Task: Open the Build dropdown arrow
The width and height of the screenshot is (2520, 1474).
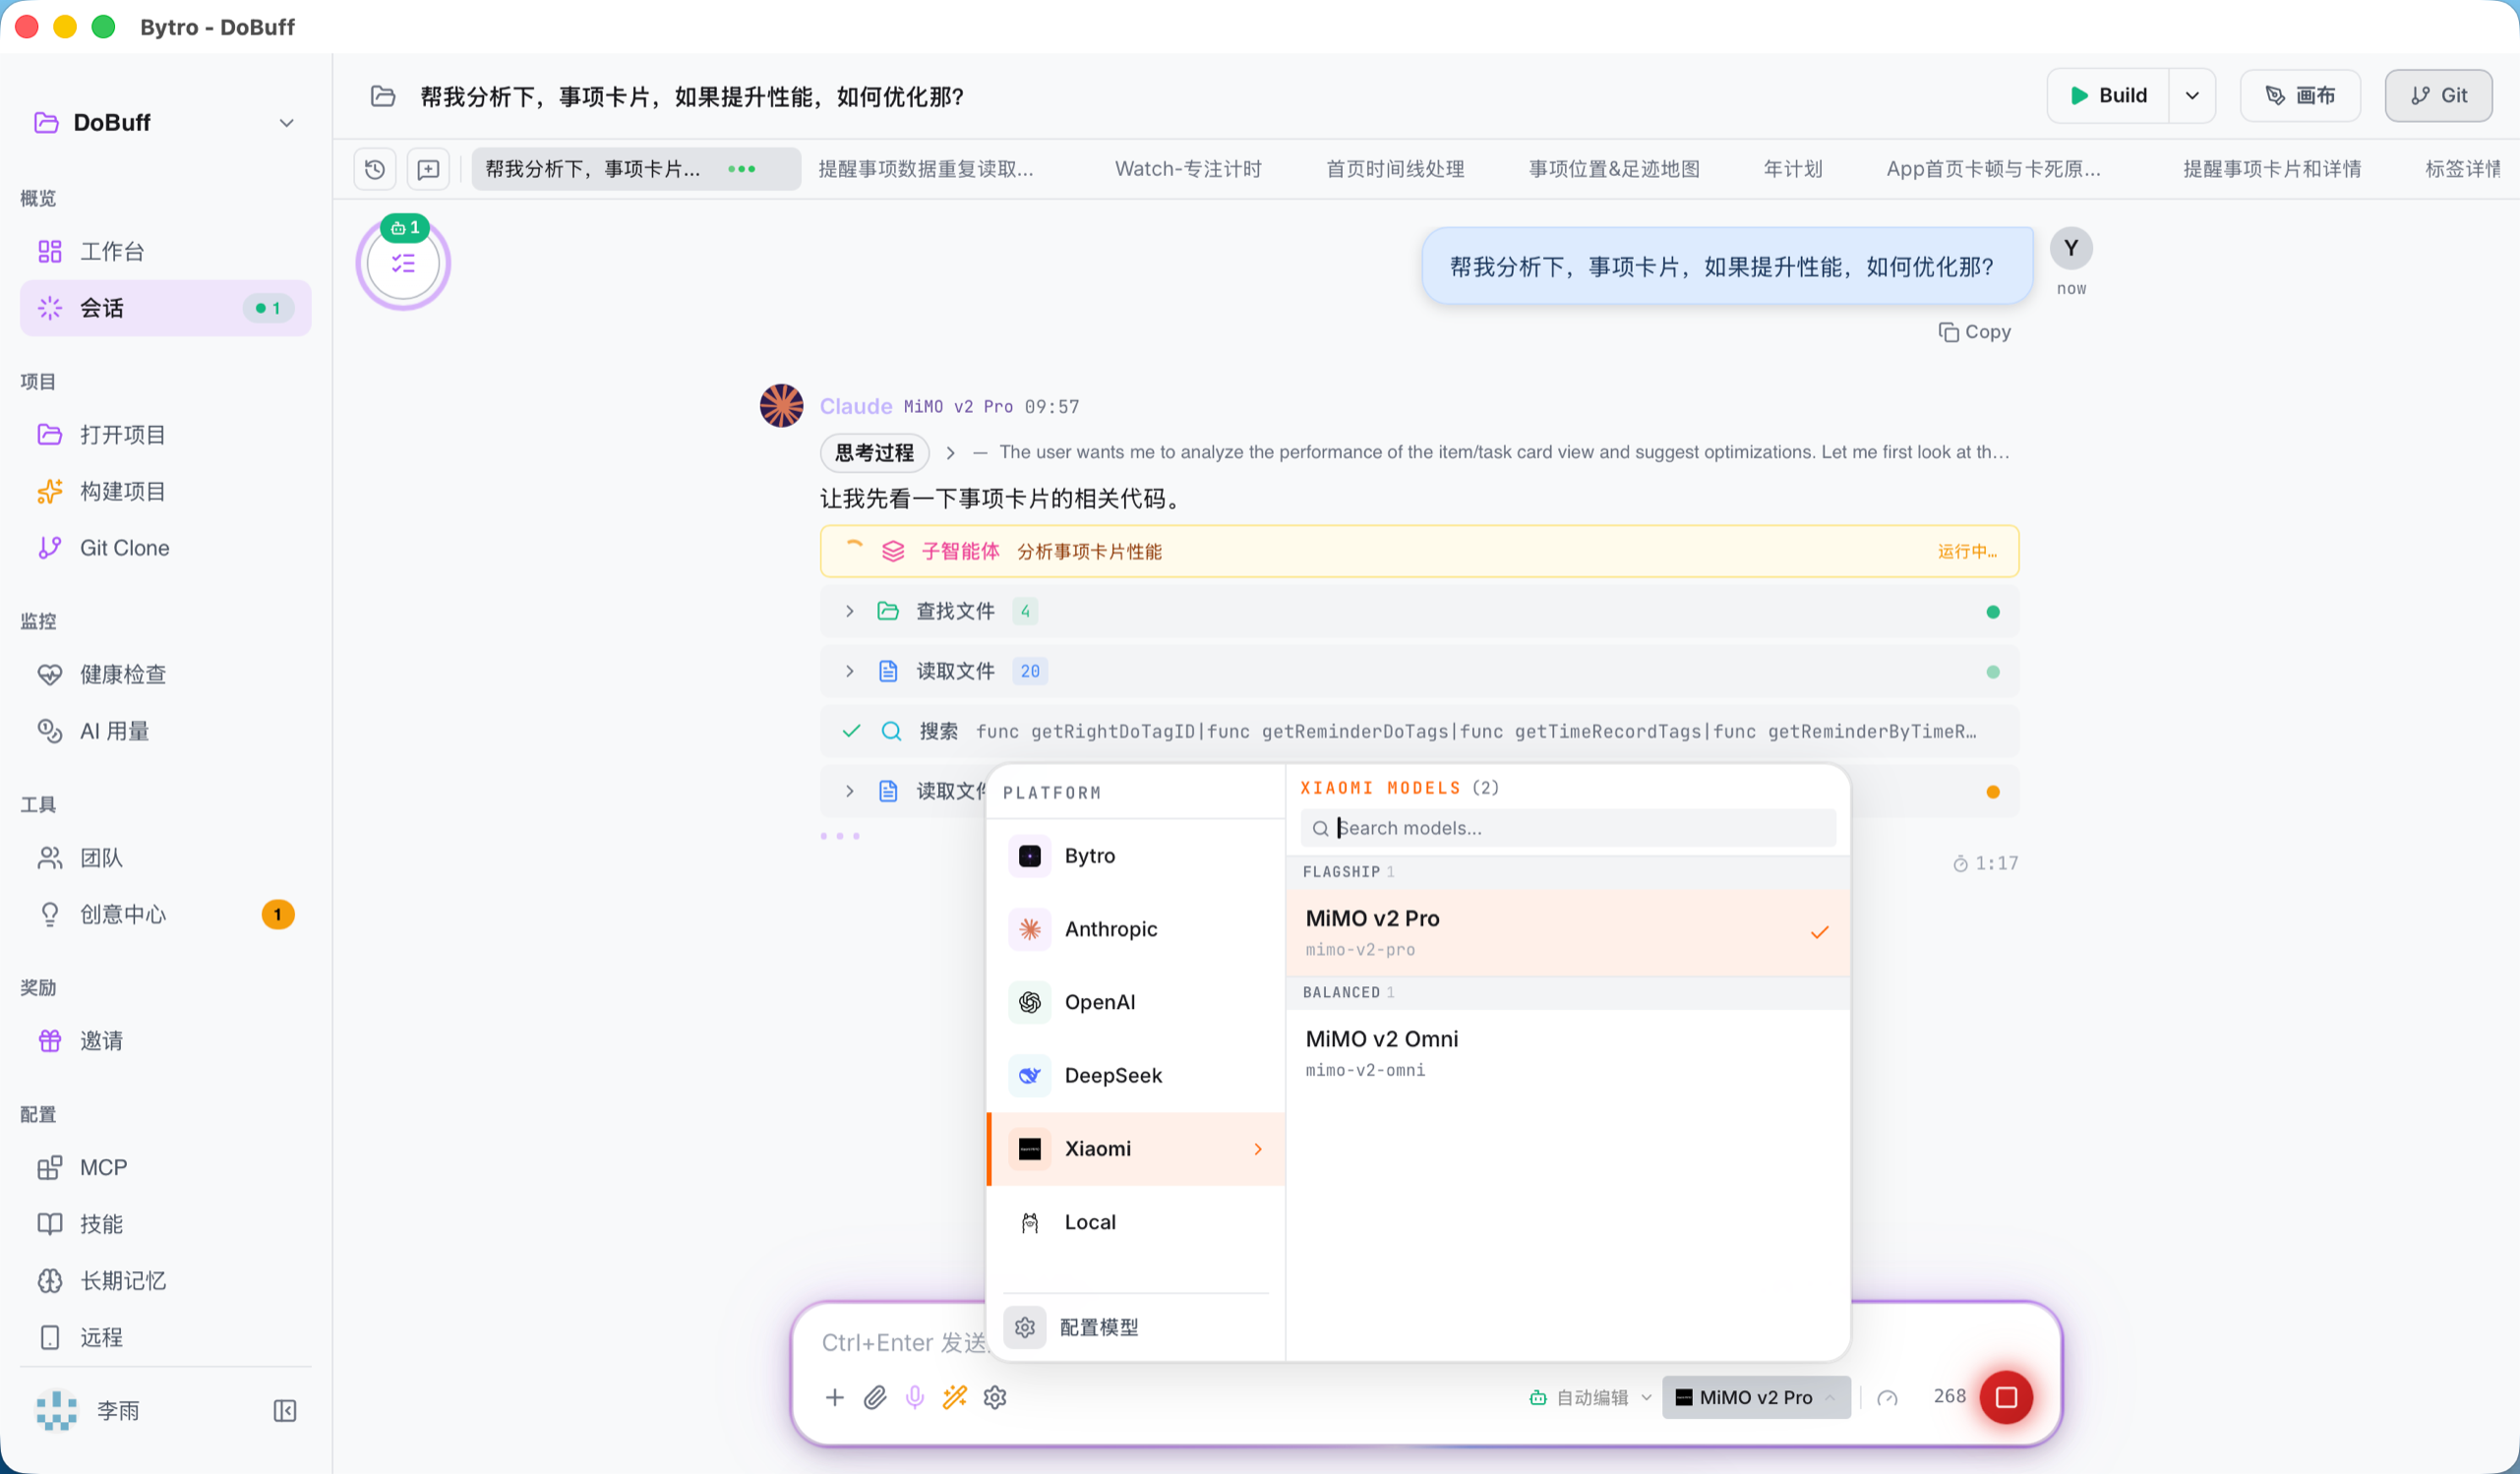Action: pyautogui.click(x=2192, y=96)
